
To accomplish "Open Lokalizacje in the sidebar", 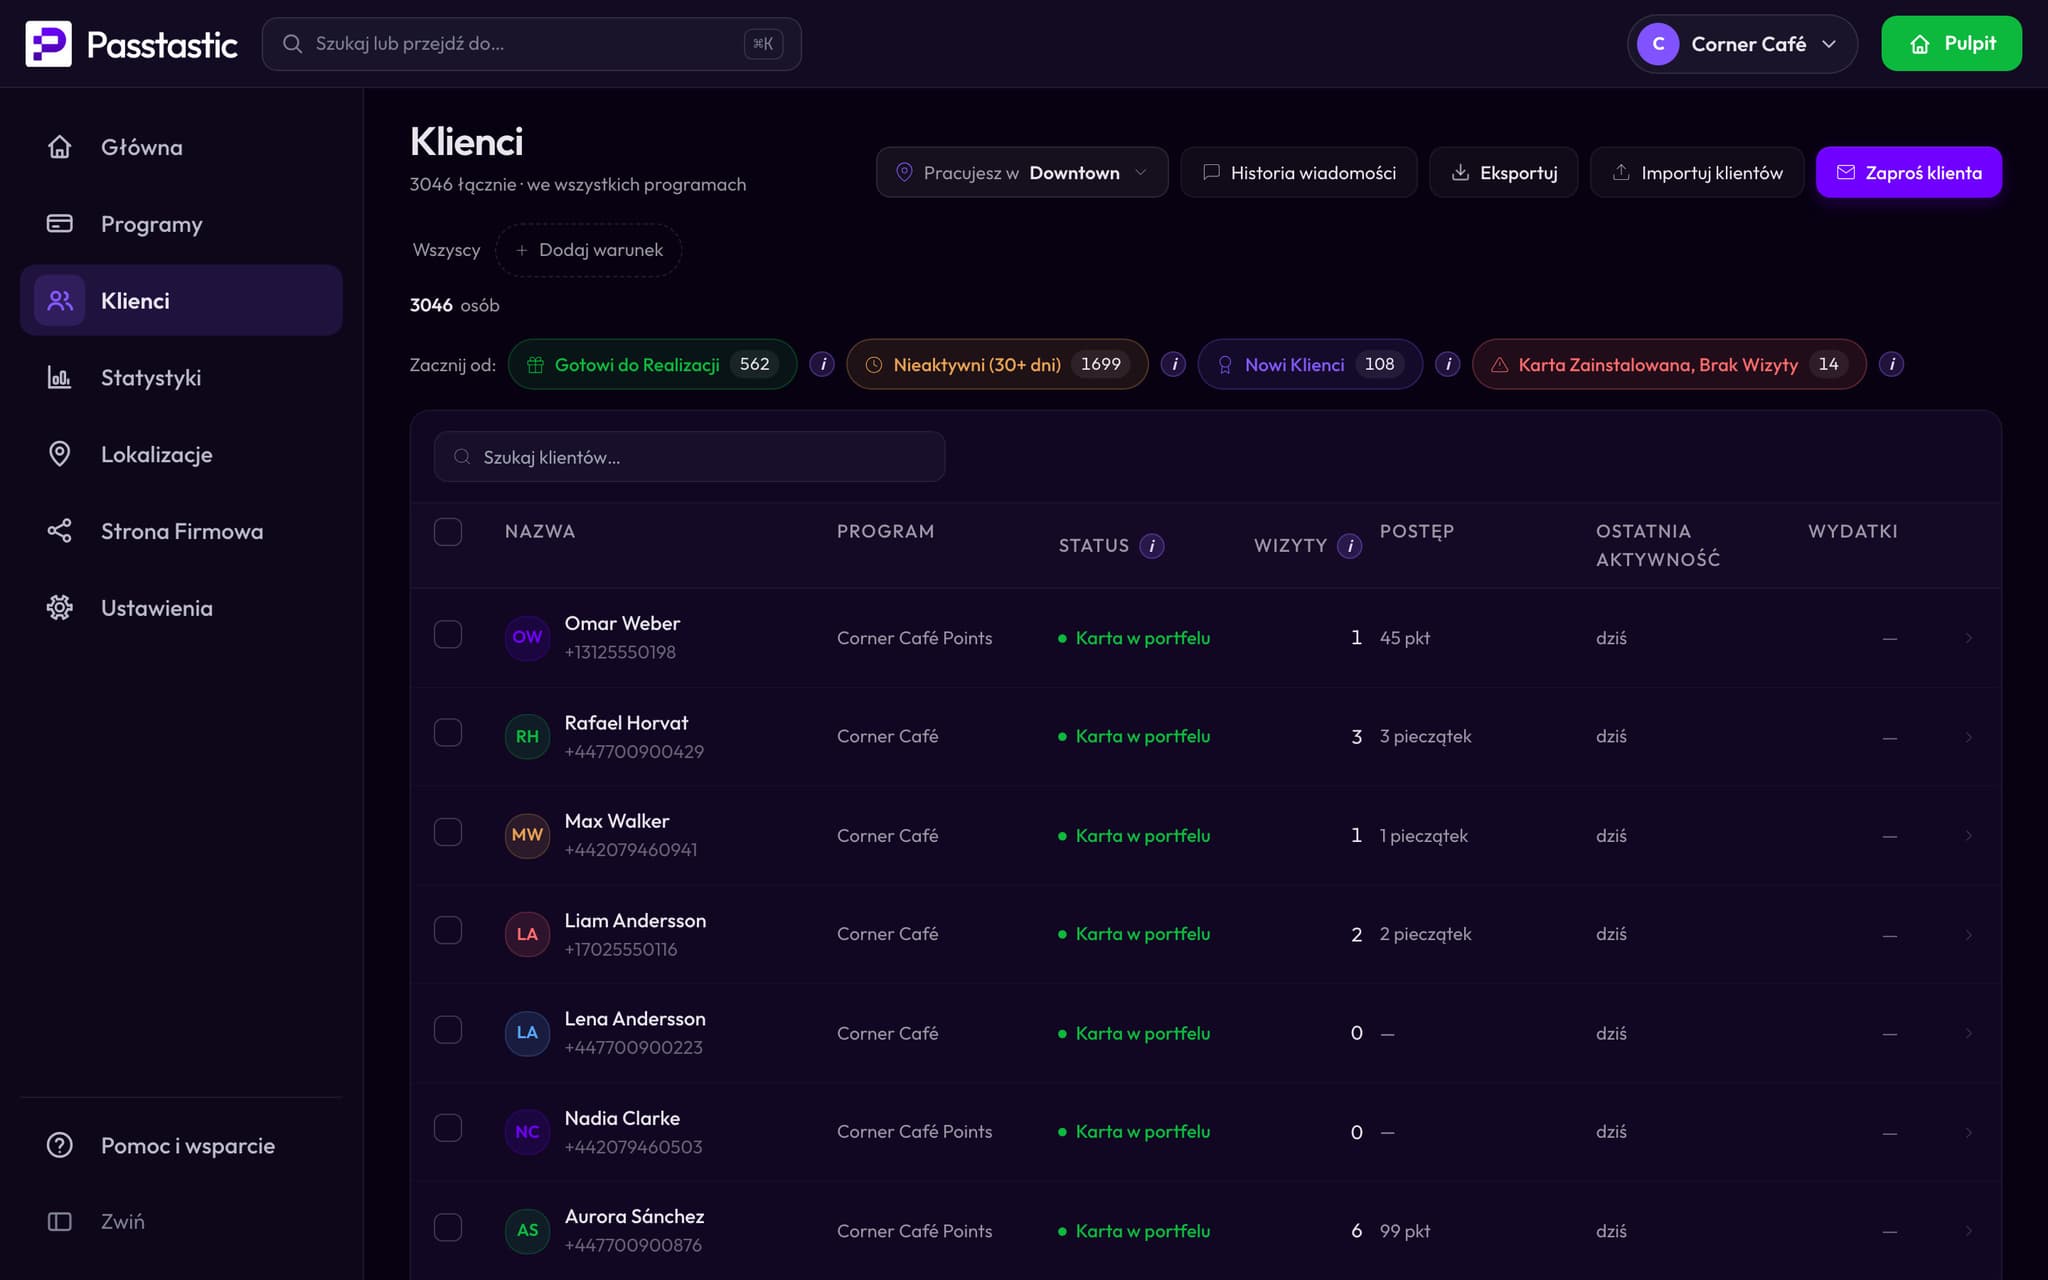I will (181, 454).
